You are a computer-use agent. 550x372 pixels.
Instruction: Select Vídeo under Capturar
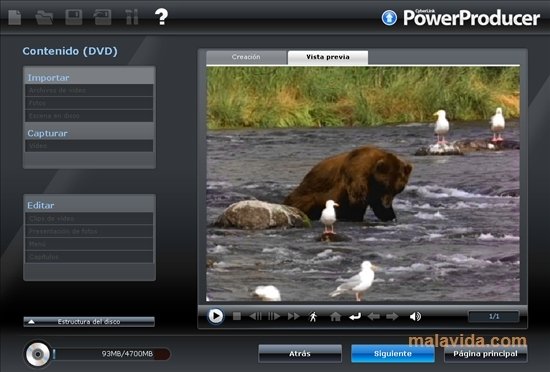(89, 146)
